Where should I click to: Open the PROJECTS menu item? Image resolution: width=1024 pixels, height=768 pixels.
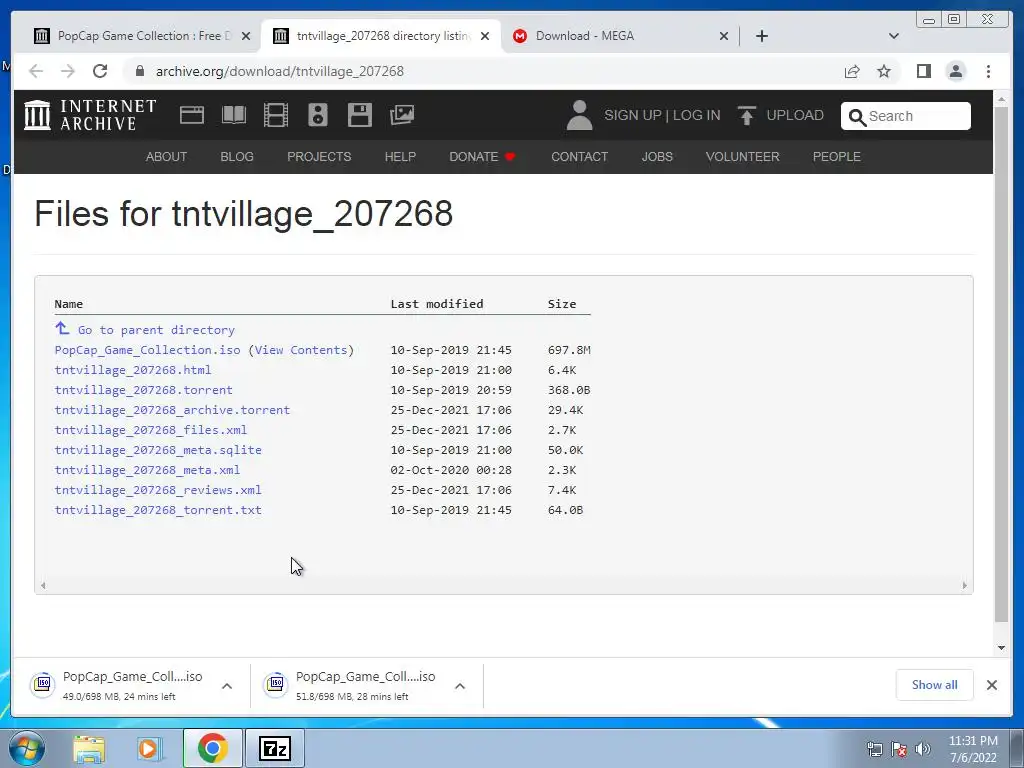[319, 157]
